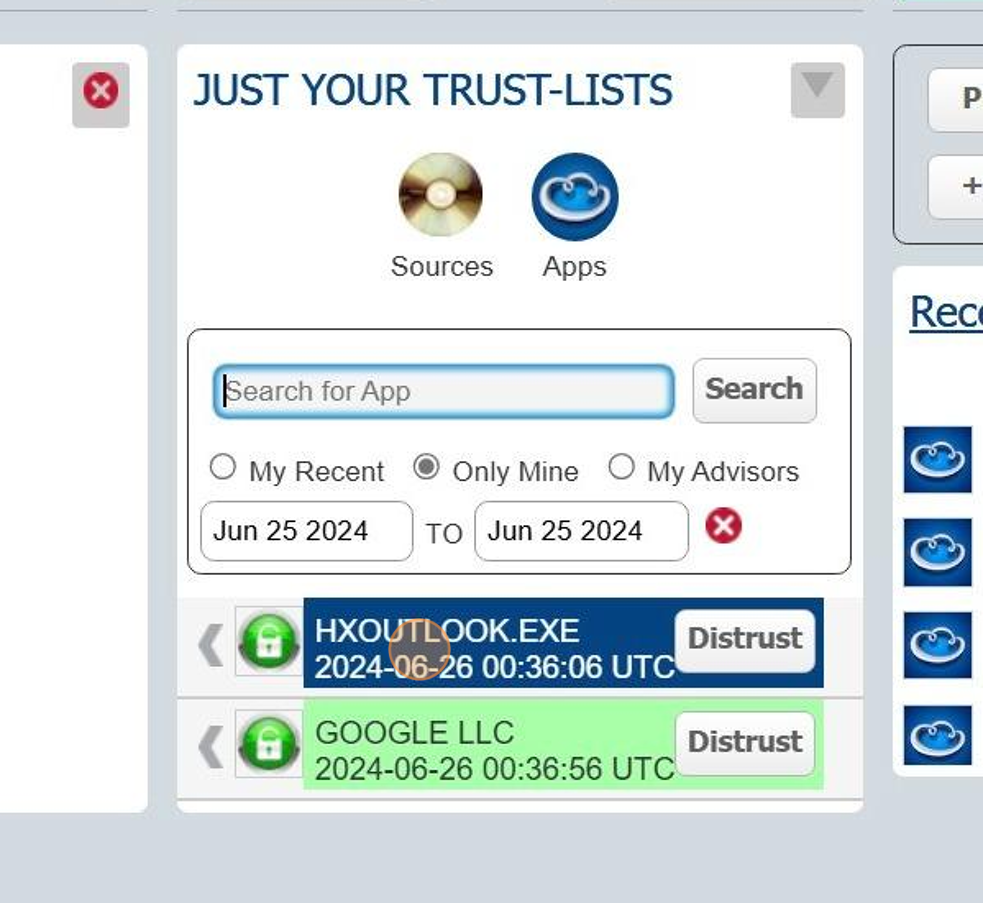Select the Only Mine radio button
This screenshot has height=903, width=983.
click(427, 467)
